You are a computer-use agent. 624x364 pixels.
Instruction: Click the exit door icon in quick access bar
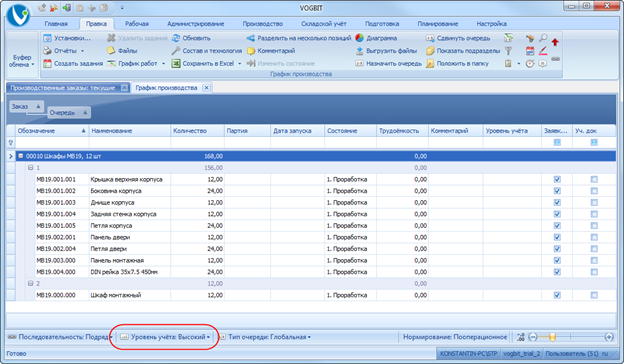(67, 8)
